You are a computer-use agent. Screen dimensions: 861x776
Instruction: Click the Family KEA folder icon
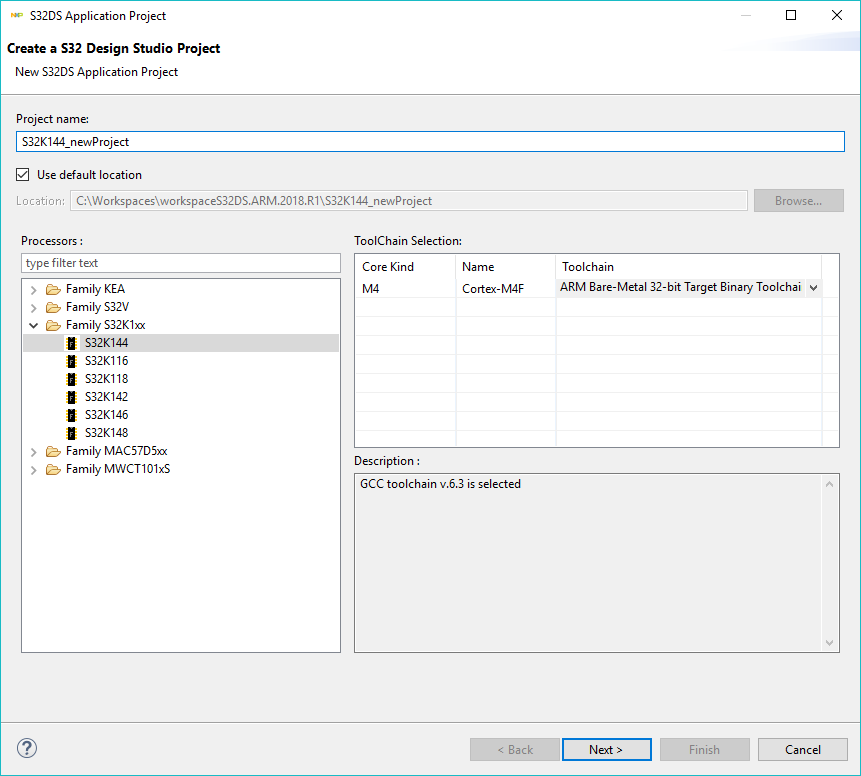pyautogui.click(x=53, y=289)
